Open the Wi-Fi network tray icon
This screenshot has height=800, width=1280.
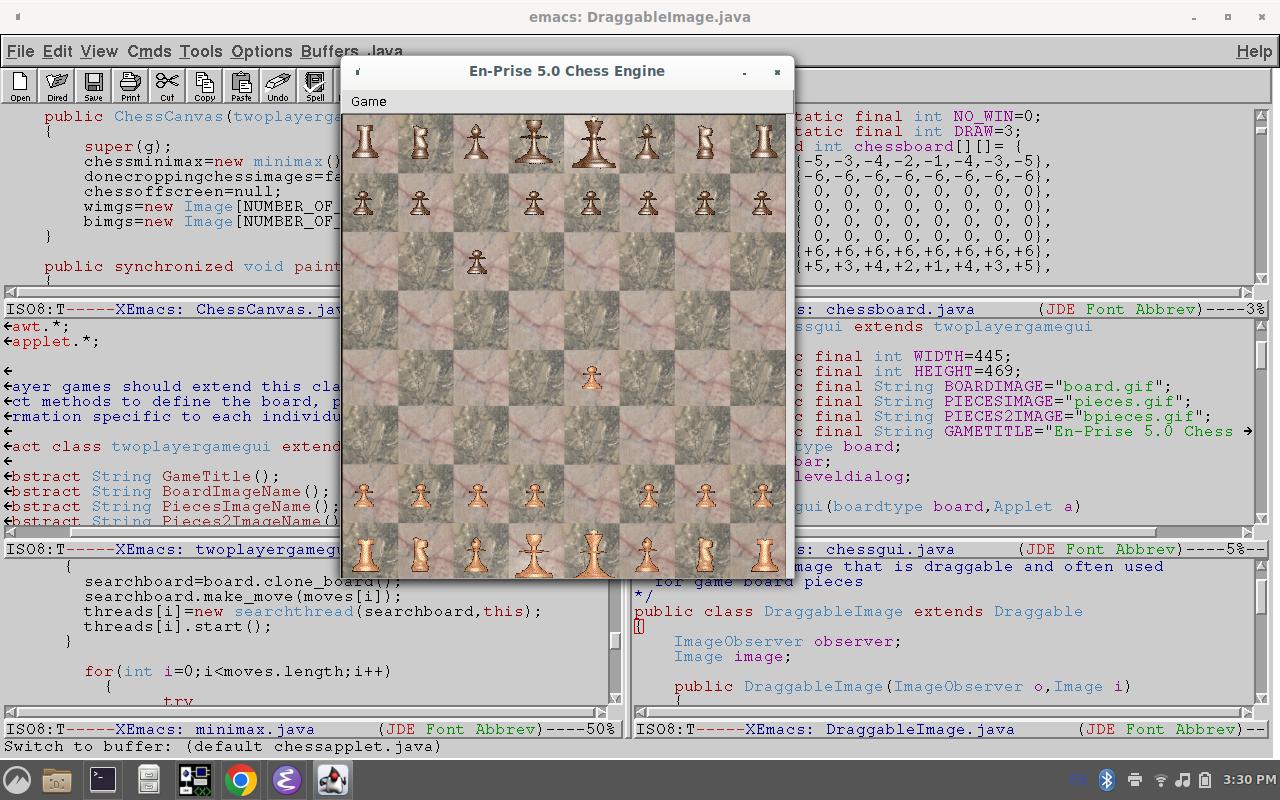pyautogui.click(x=1160, y=779)
